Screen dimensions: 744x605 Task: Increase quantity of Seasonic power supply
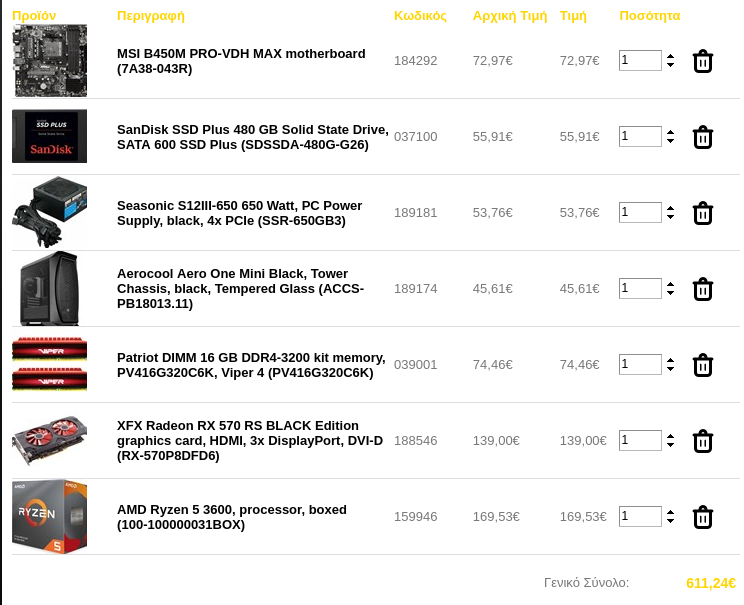click(x=670, y=208)
